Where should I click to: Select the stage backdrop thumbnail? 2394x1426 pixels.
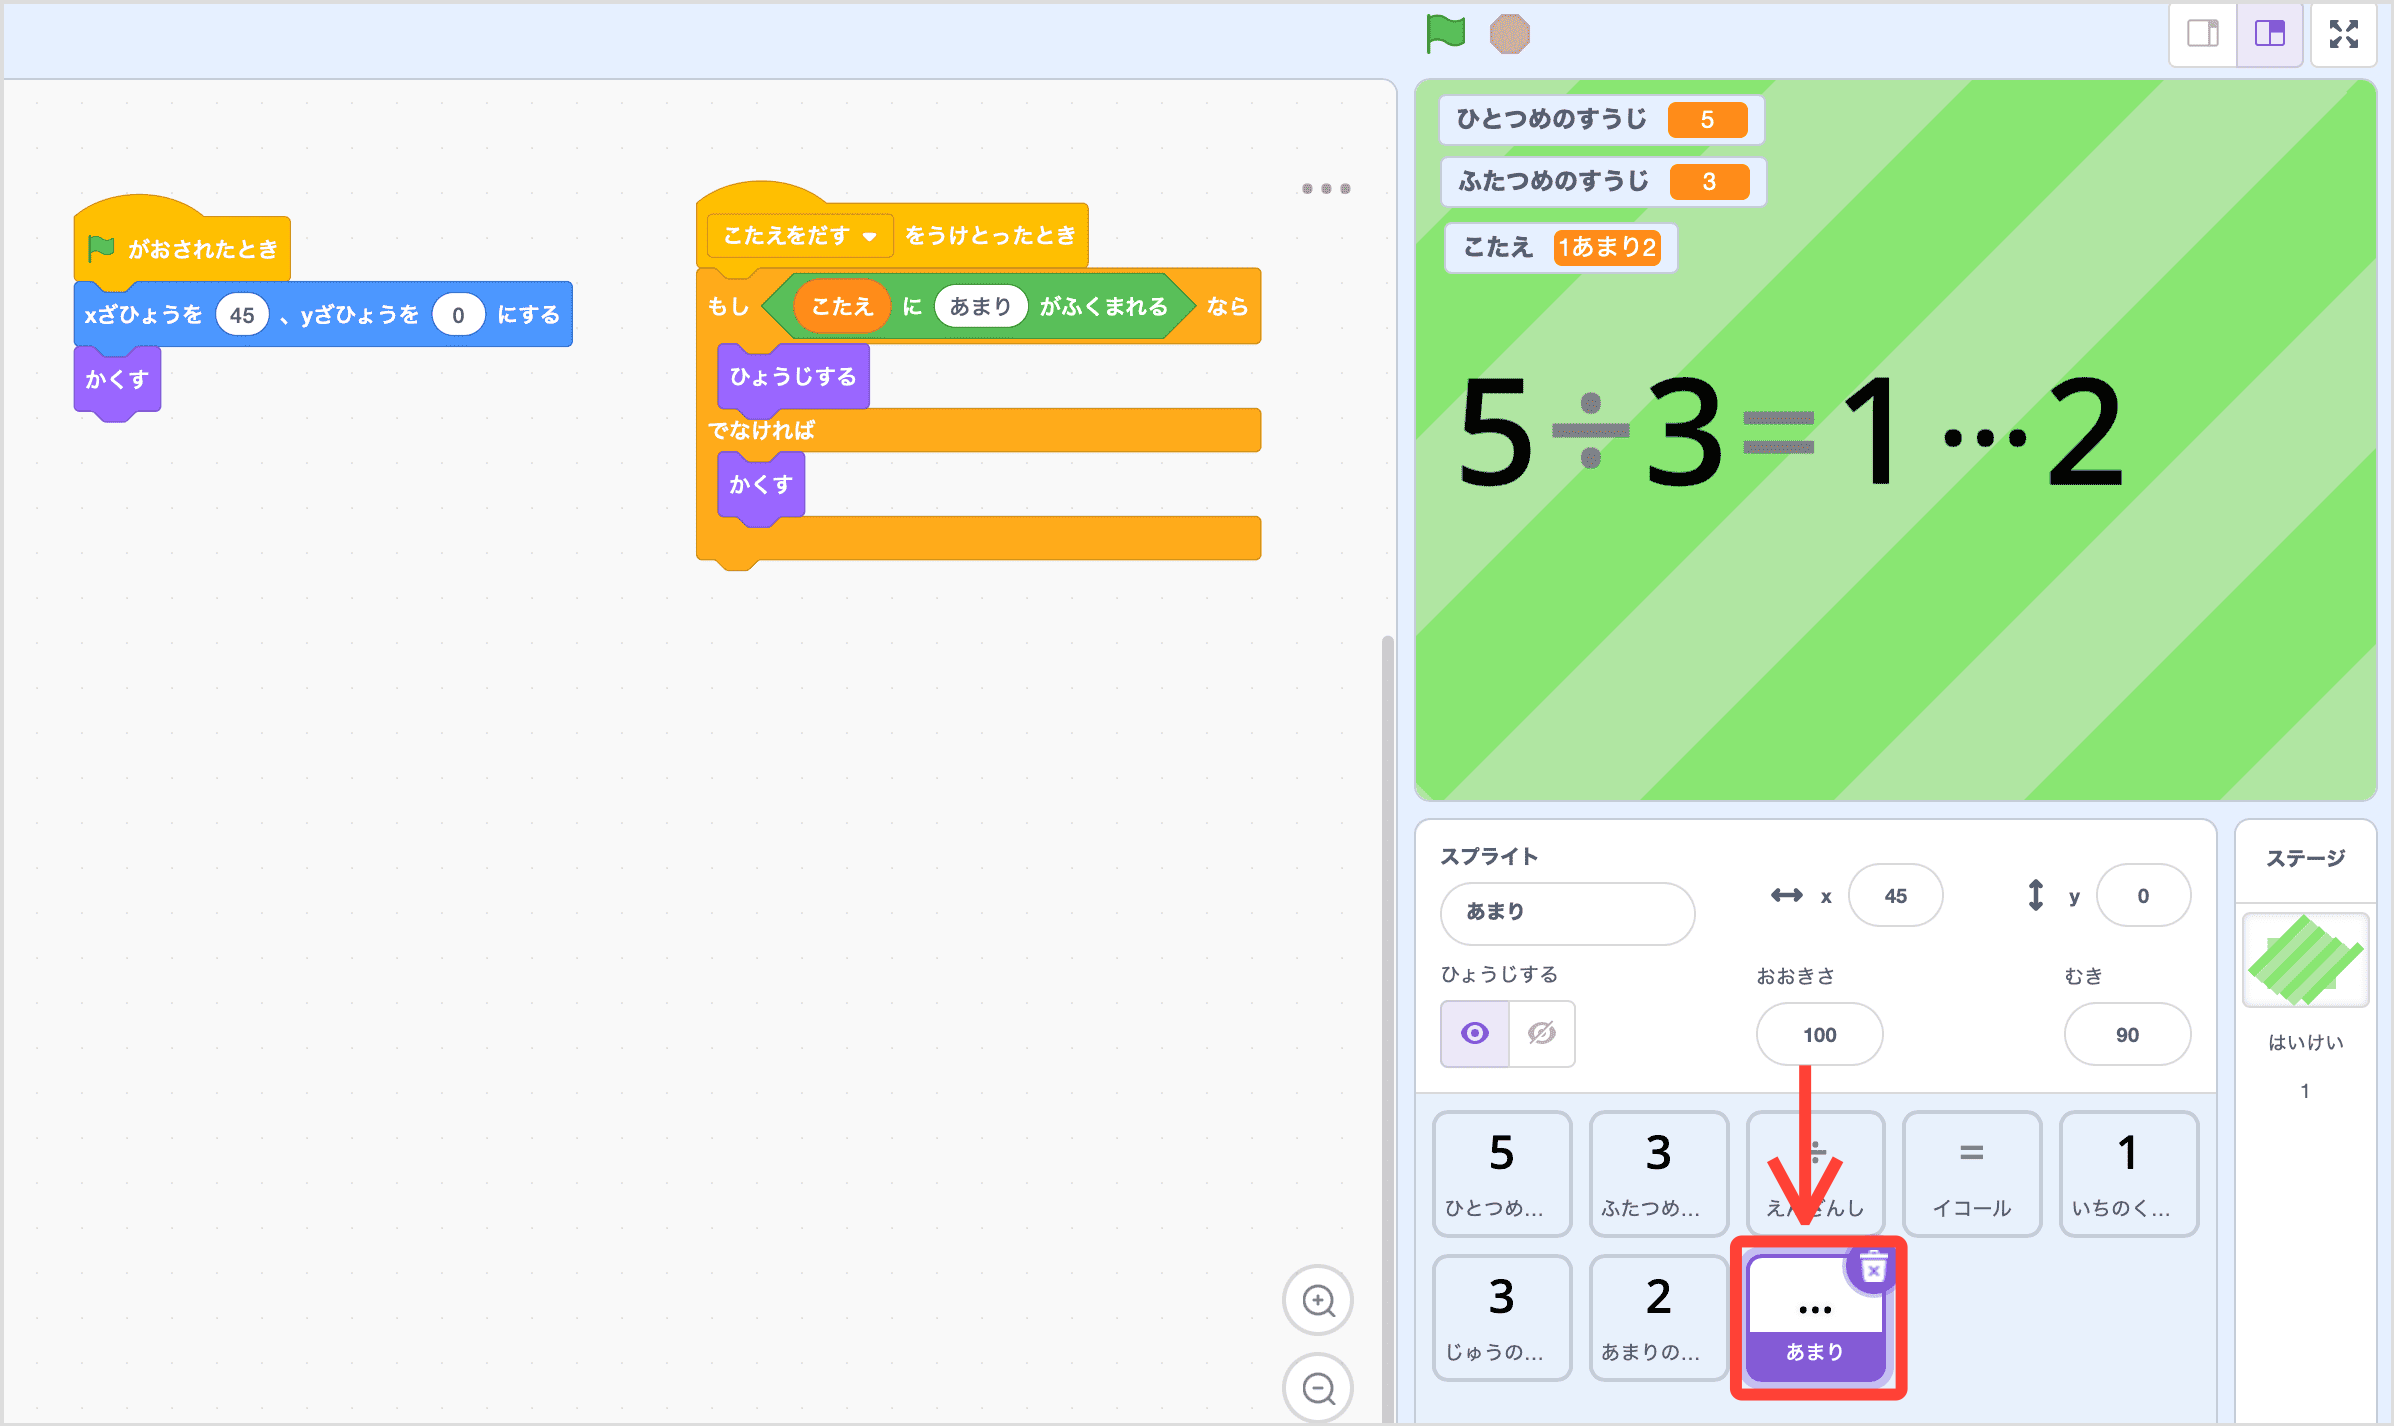2305,960
